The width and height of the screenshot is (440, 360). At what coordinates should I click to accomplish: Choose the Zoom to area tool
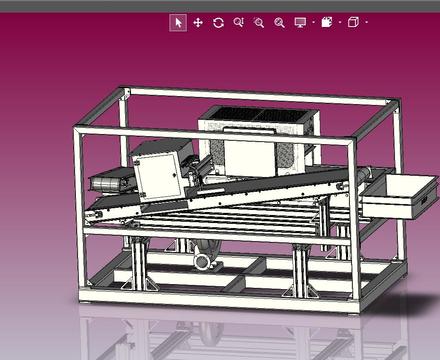point(259,22)
